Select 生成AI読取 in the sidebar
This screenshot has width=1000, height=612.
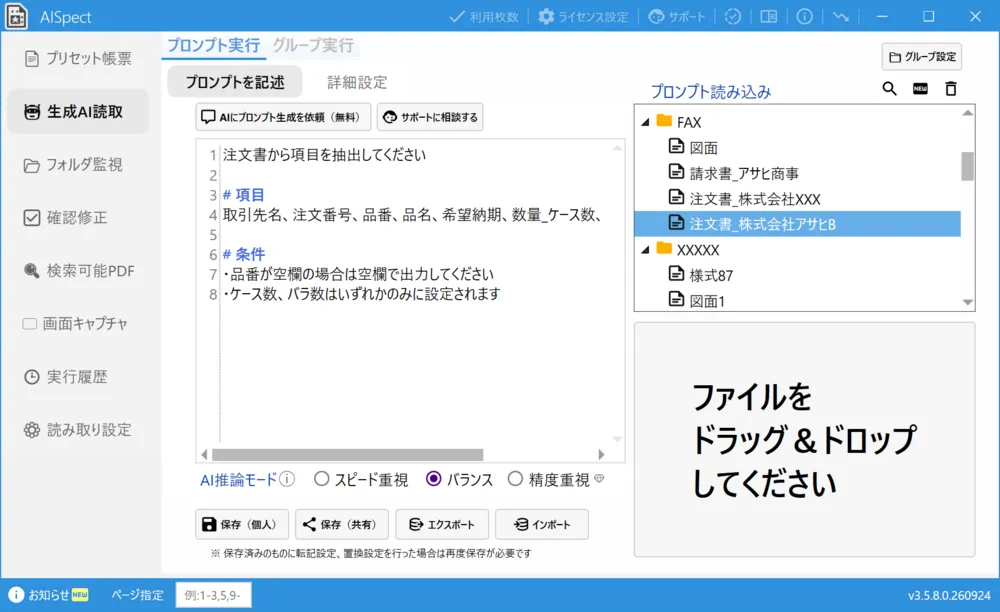pyautogui.click(x=78, y=112)
